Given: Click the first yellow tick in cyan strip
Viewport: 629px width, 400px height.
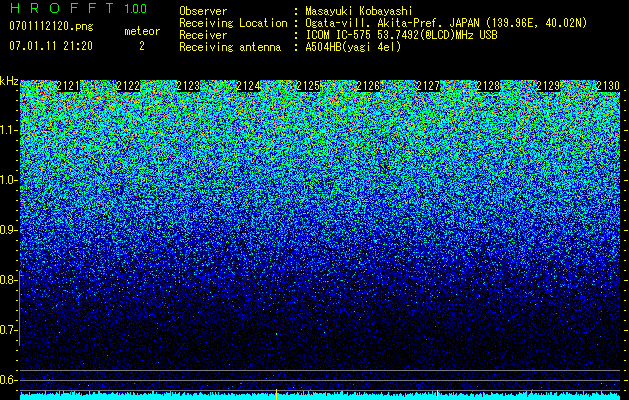Looking at the screenshot, I should click(x=276, y=394).
